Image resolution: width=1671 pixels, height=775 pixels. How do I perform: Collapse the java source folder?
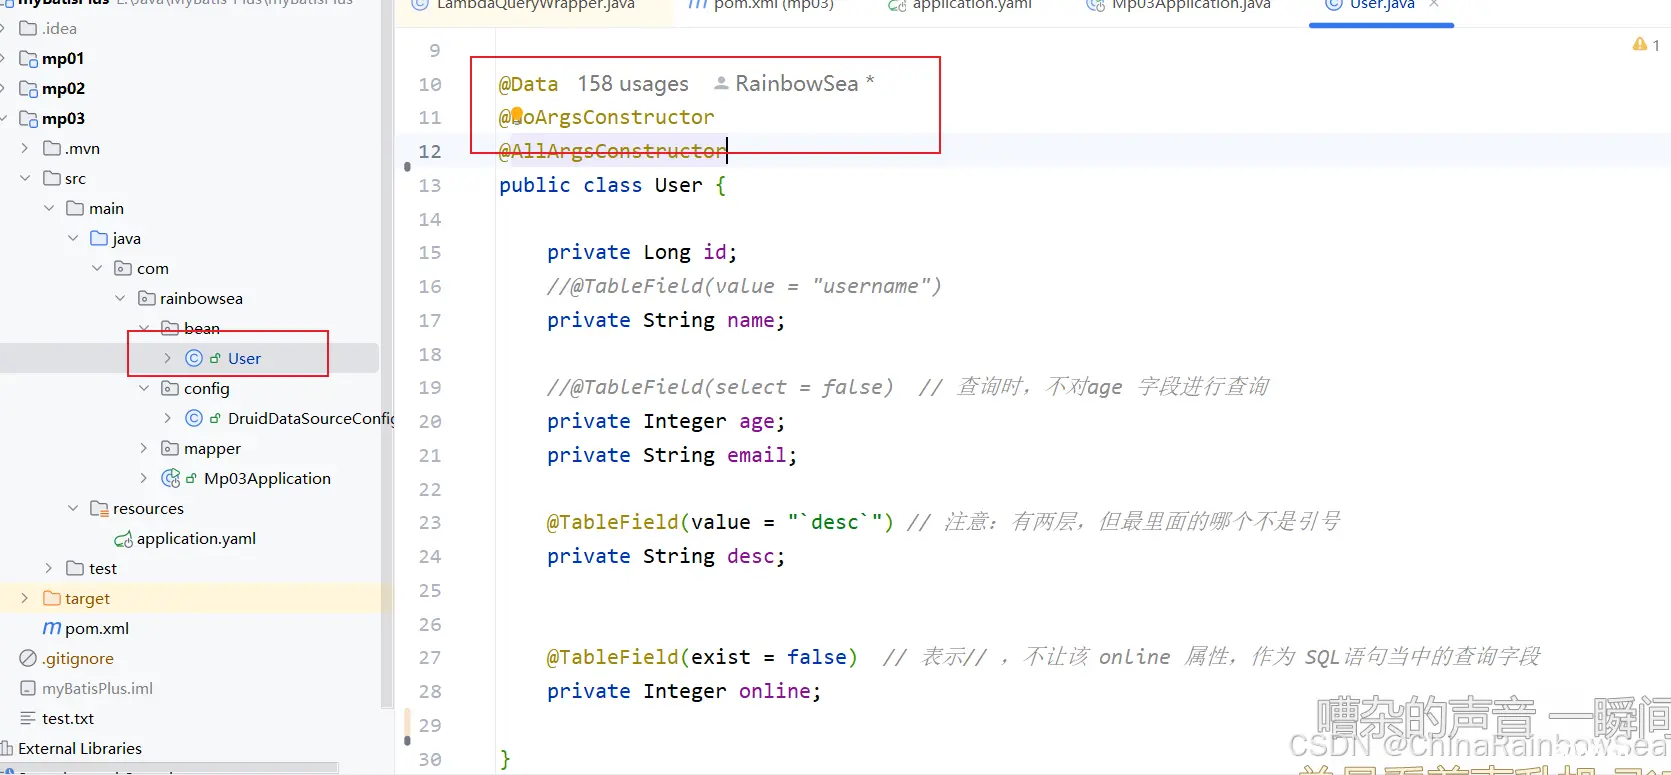(73, 238)
